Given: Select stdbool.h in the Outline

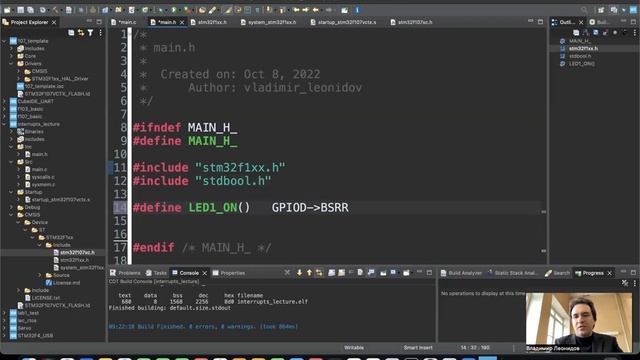Looking at the screenshot, I should (580, 56).
